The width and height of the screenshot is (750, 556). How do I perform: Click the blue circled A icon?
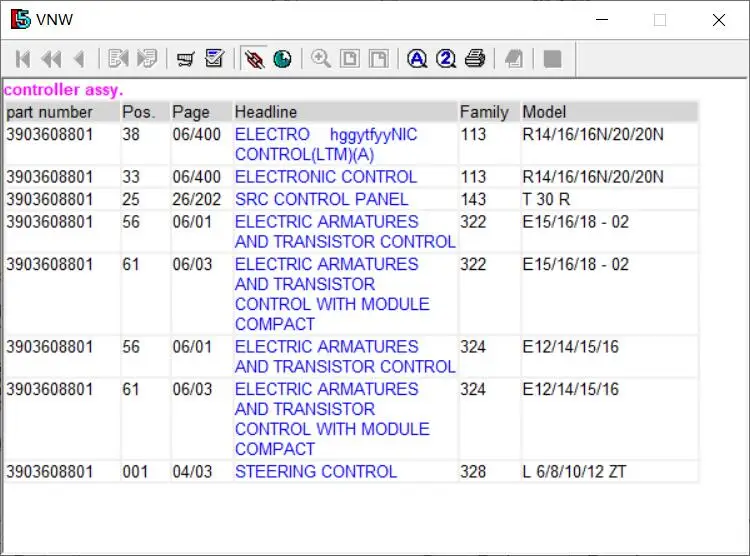[417, 59]
